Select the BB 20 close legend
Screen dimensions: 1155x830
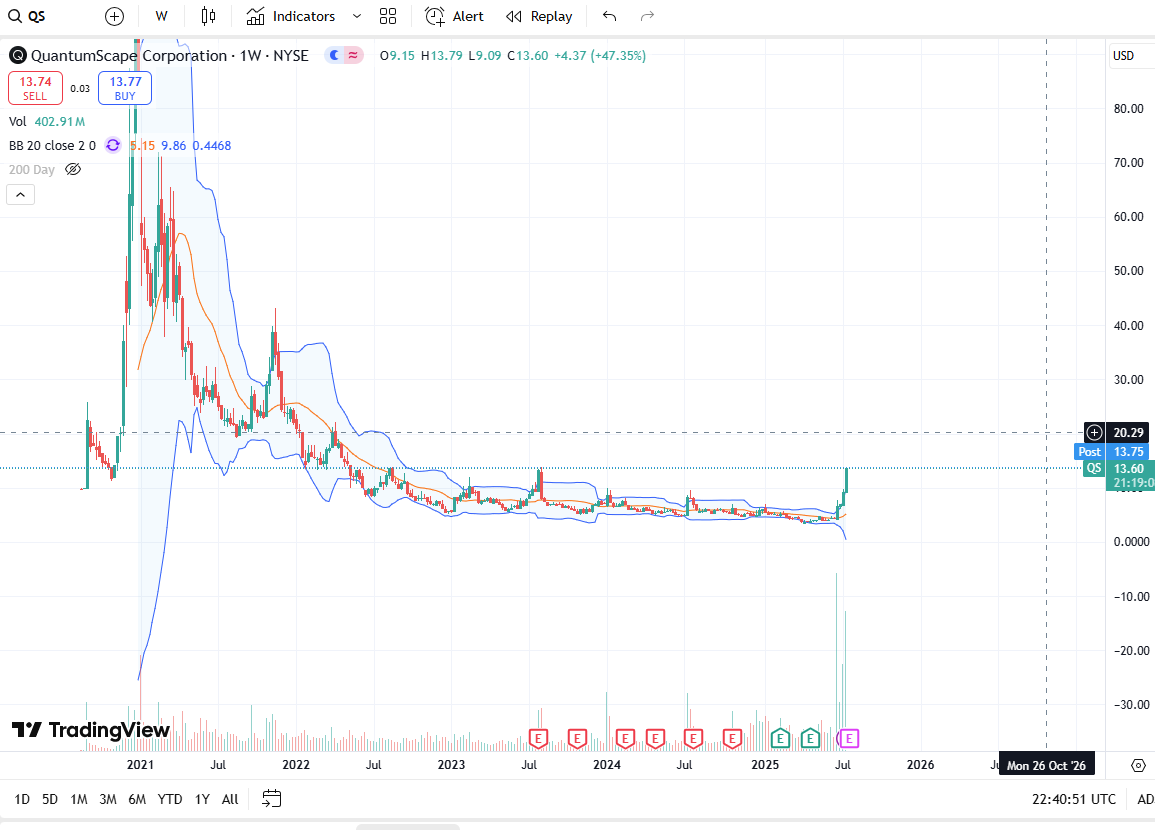pos(52,145)
